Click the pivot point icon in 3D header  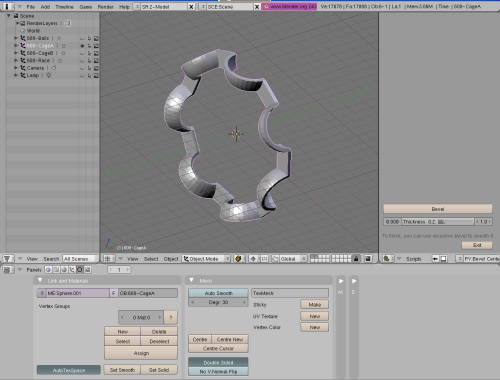click(x=253, y=259)
